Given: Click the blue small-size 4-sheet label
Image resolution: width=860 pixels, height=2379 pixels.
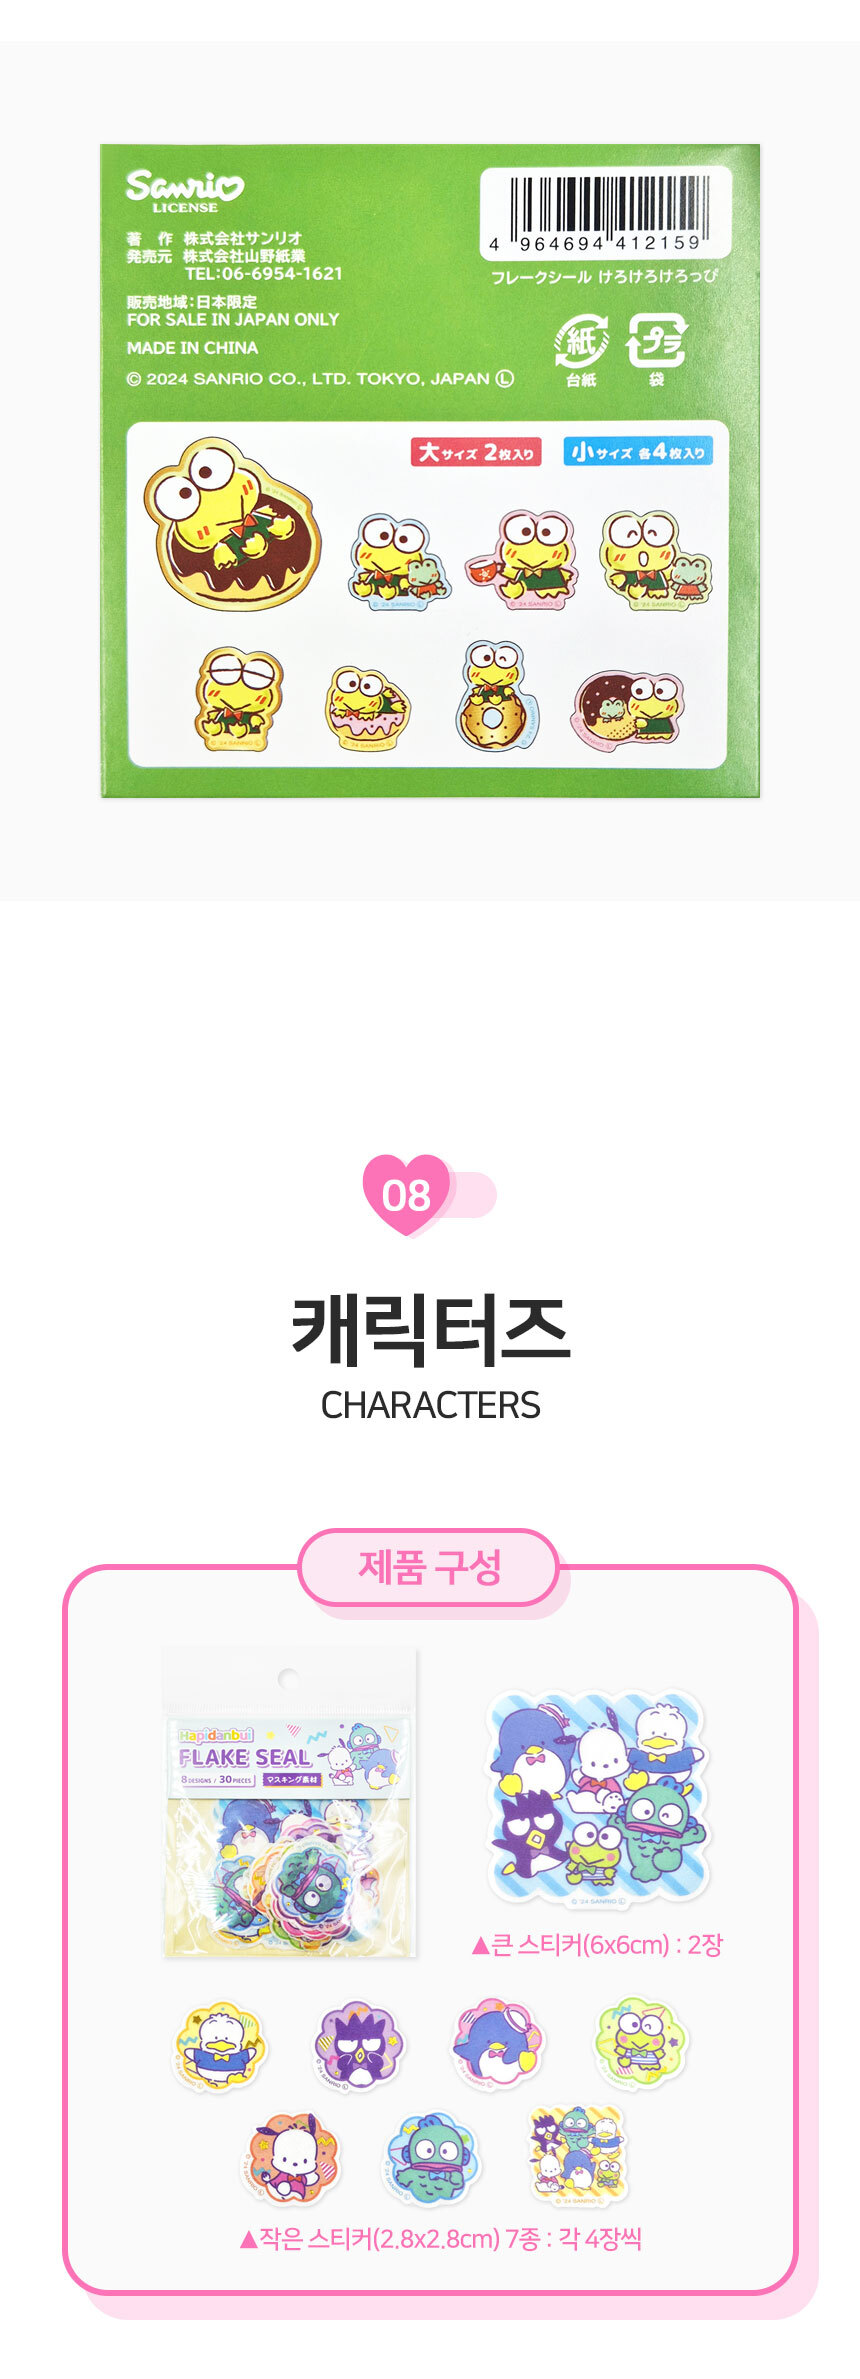Looking at the screenshot, I should pyautogui.click(x=637, y=452).
